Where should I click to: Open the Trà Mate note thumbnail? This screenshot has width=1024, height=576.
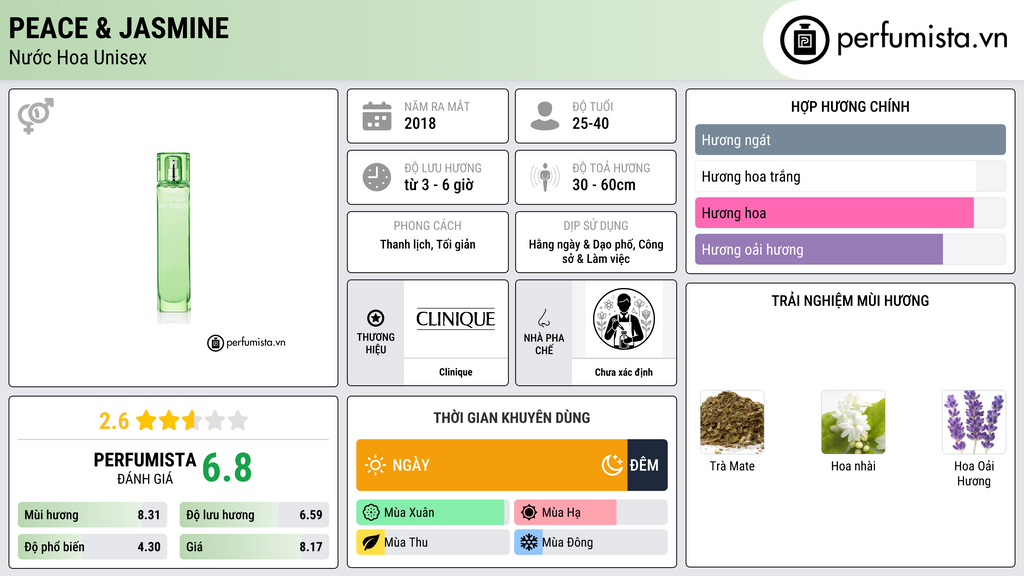(732, 422)
